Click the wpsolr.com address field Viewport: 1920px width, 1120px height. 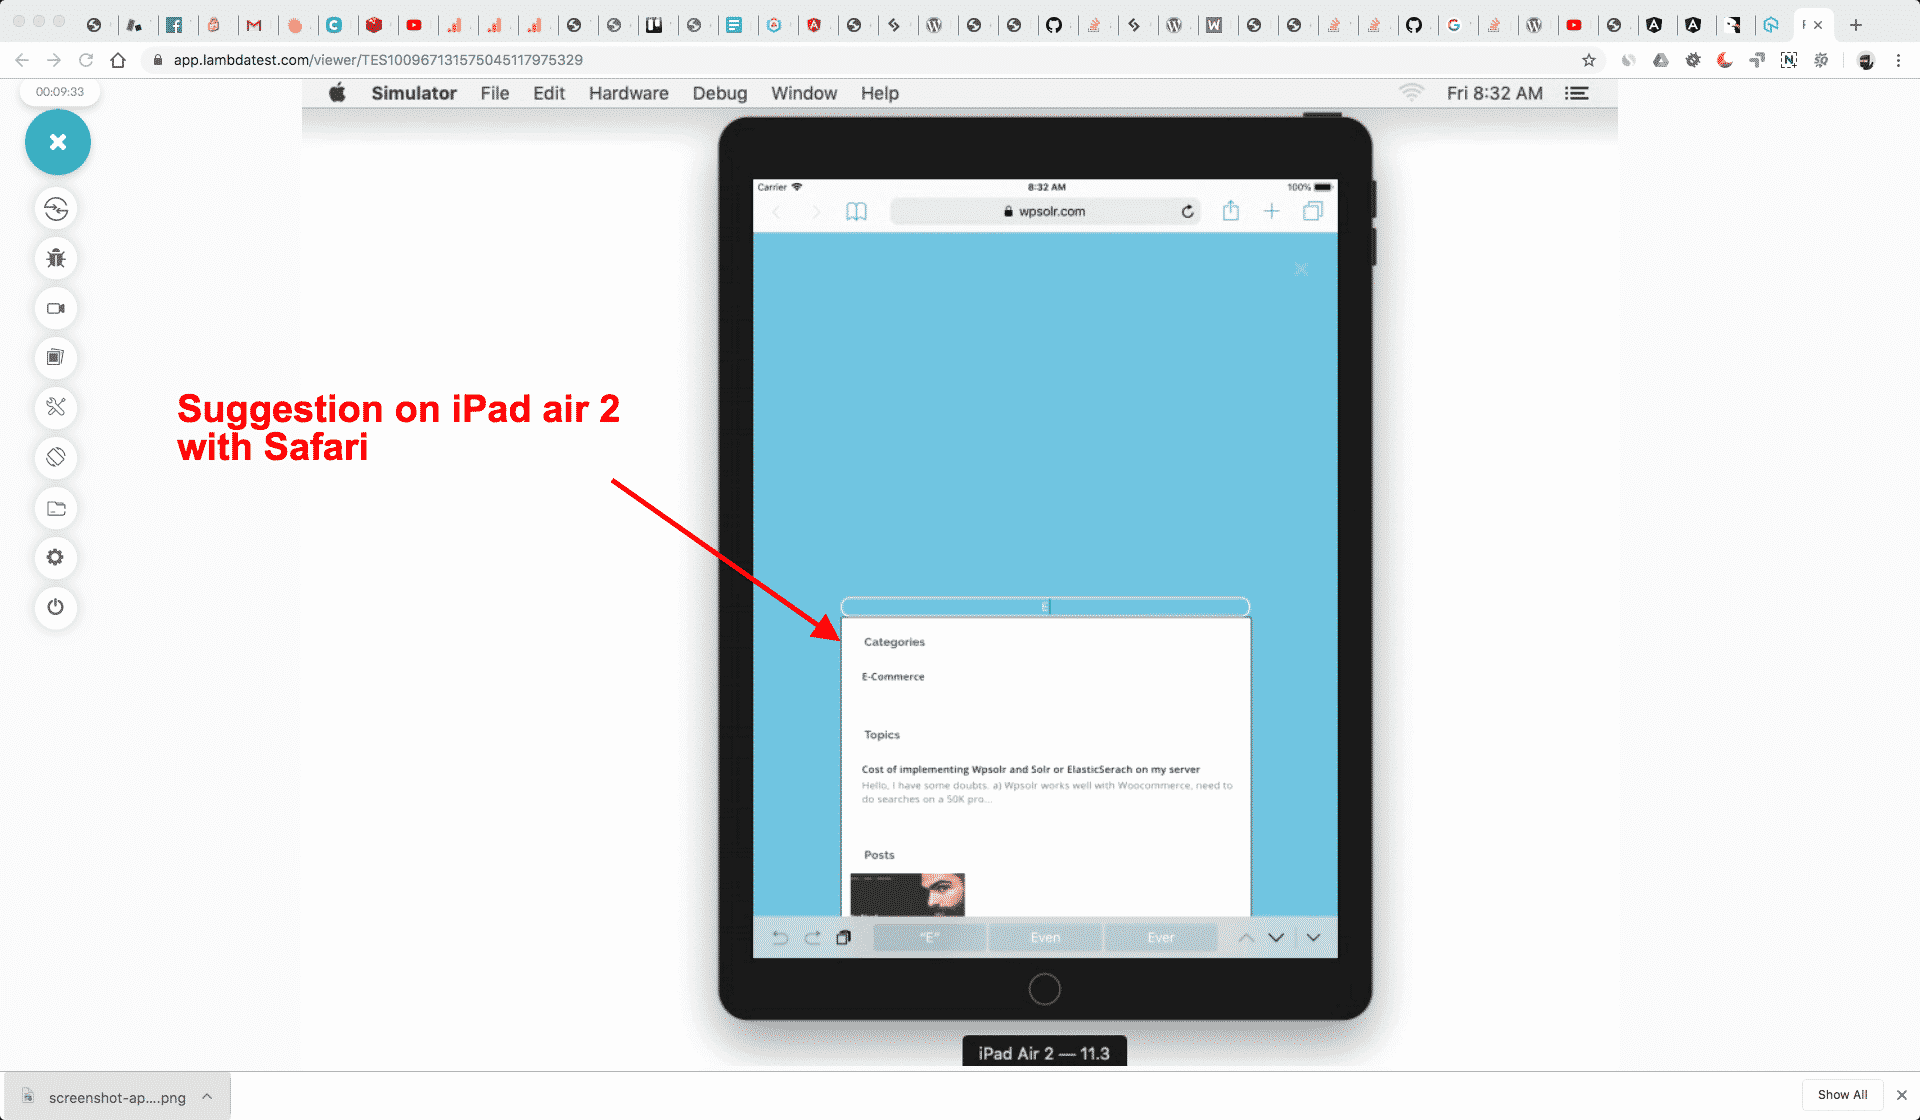point(1045,211)
